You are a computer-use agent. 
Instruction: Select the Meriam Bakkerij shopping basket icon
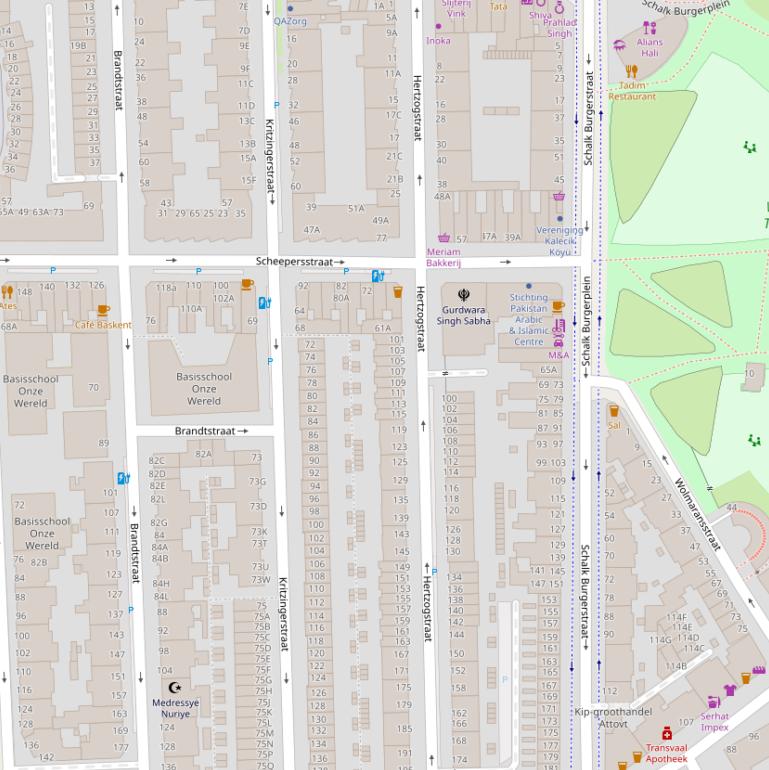(443, 238)
